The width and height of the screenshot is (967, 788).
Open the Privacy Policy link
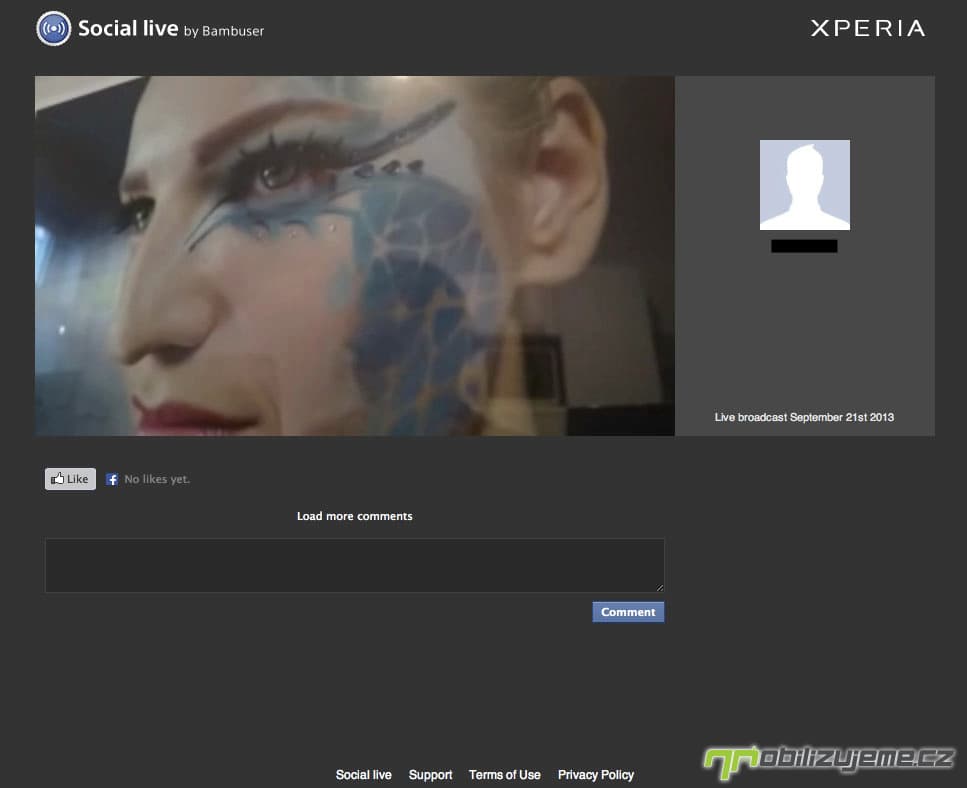point(596,774)
